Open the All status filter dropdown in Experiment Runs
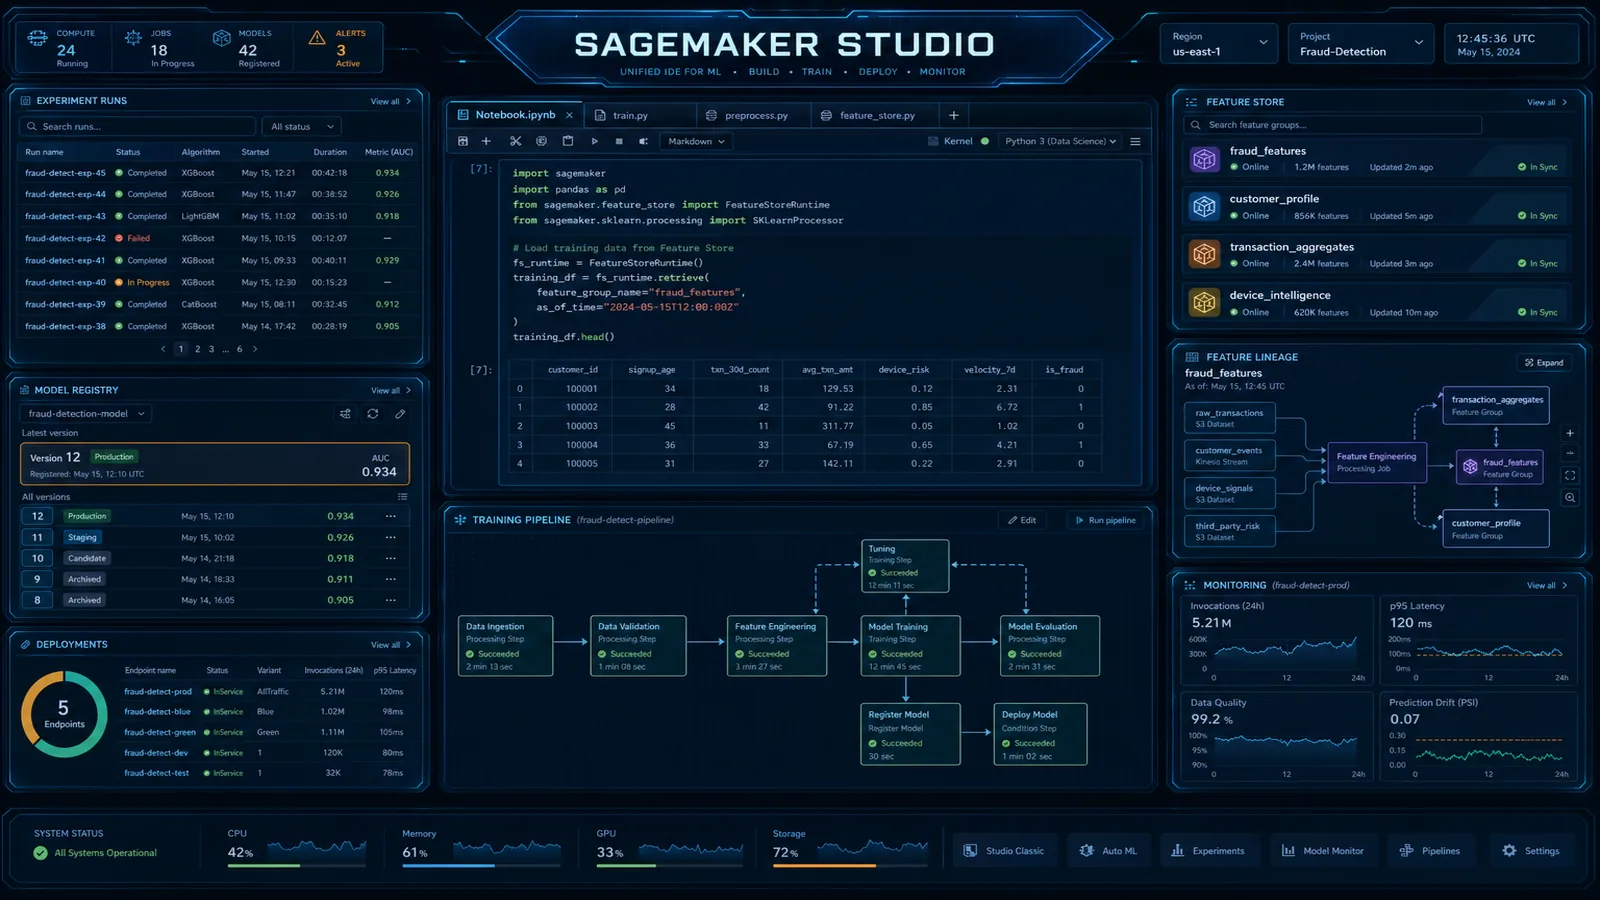 [x=301, y=126]
